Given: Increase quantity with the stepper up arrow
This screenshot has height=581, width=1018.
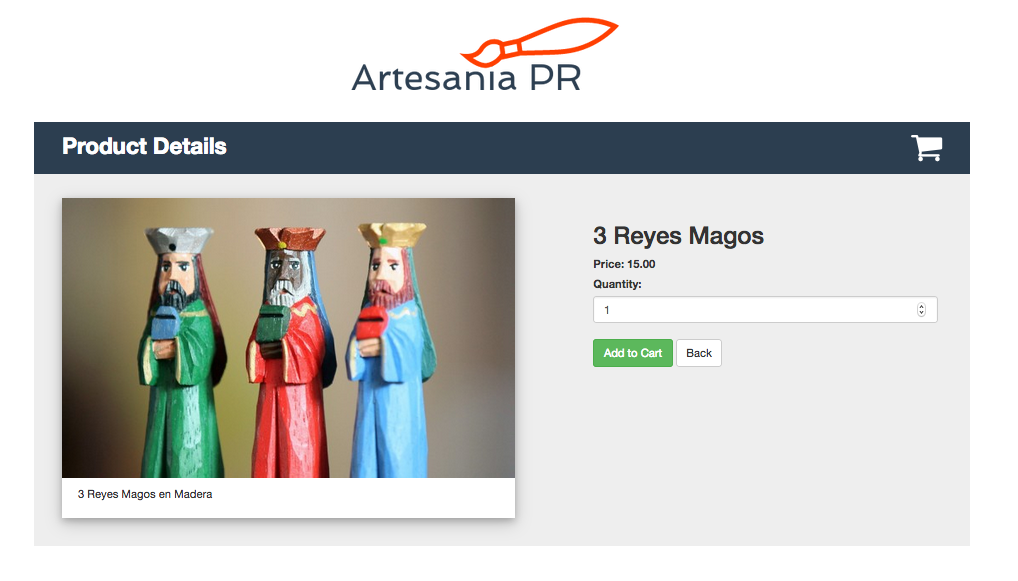Looking at the screenshot, I should [921, 306].
